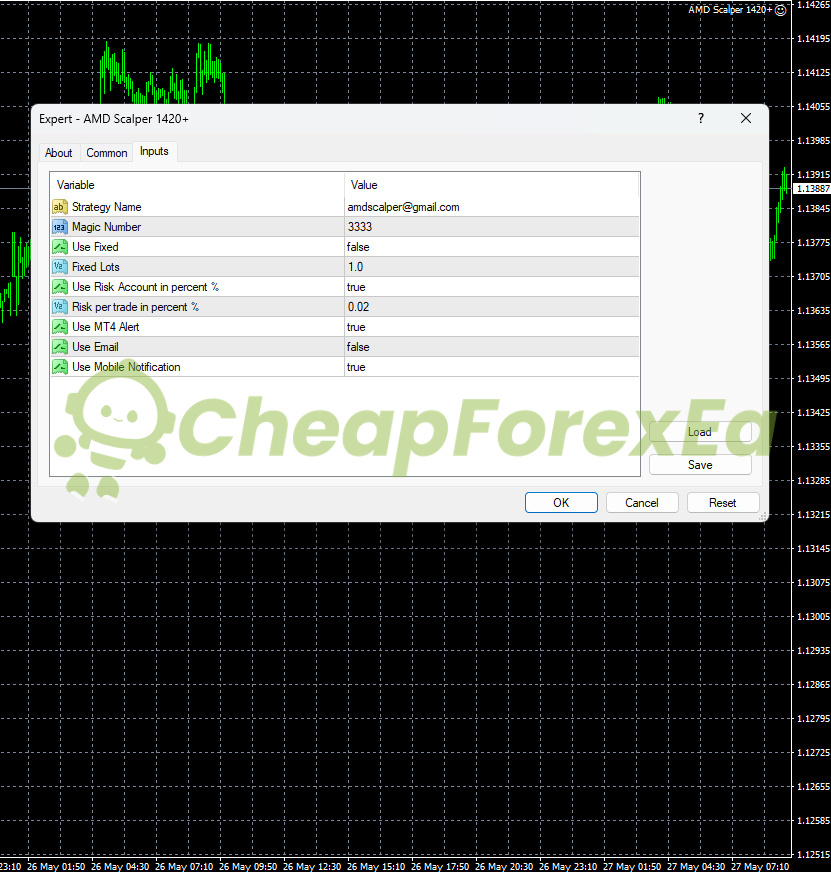Screen dimensions: 831x872
Task: Click the Magic Number integer type icon
Action: click(60, 227)
